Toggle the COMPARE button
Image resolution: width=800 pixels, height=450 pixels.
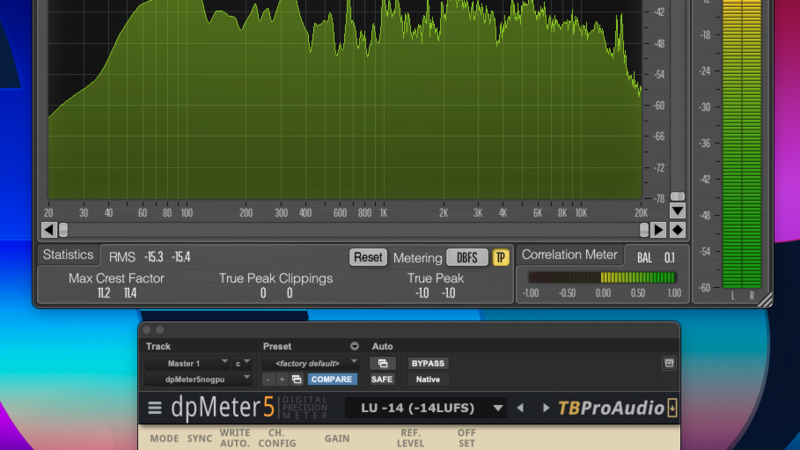tap(331, 380)
